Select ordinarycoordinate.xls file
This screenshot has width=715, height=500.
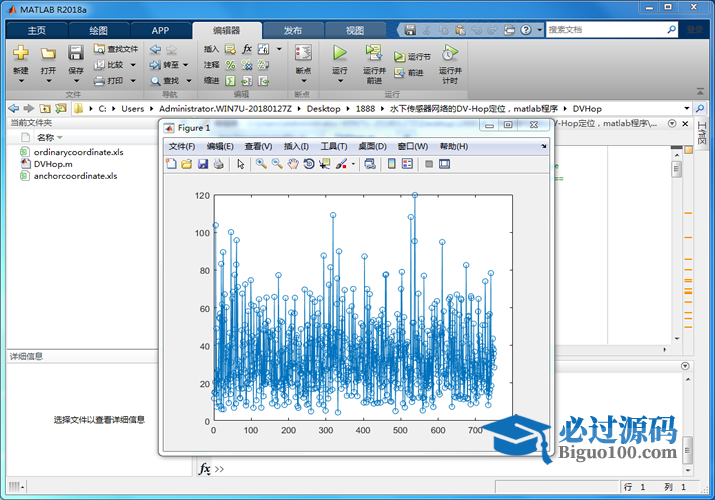[x=78, y=152]
